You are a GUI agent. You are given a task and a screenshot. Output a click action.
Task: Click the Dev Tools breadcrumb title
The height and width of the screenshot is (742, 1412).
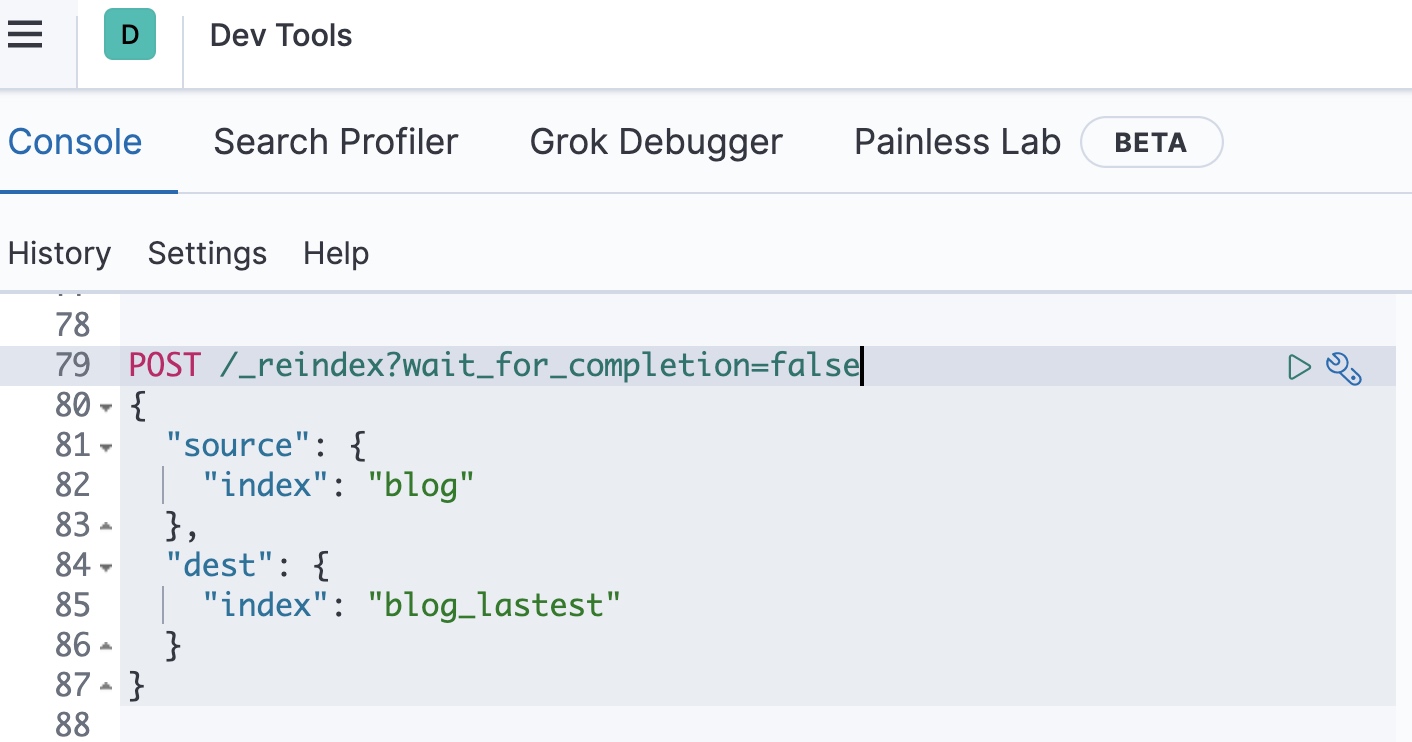281,36
